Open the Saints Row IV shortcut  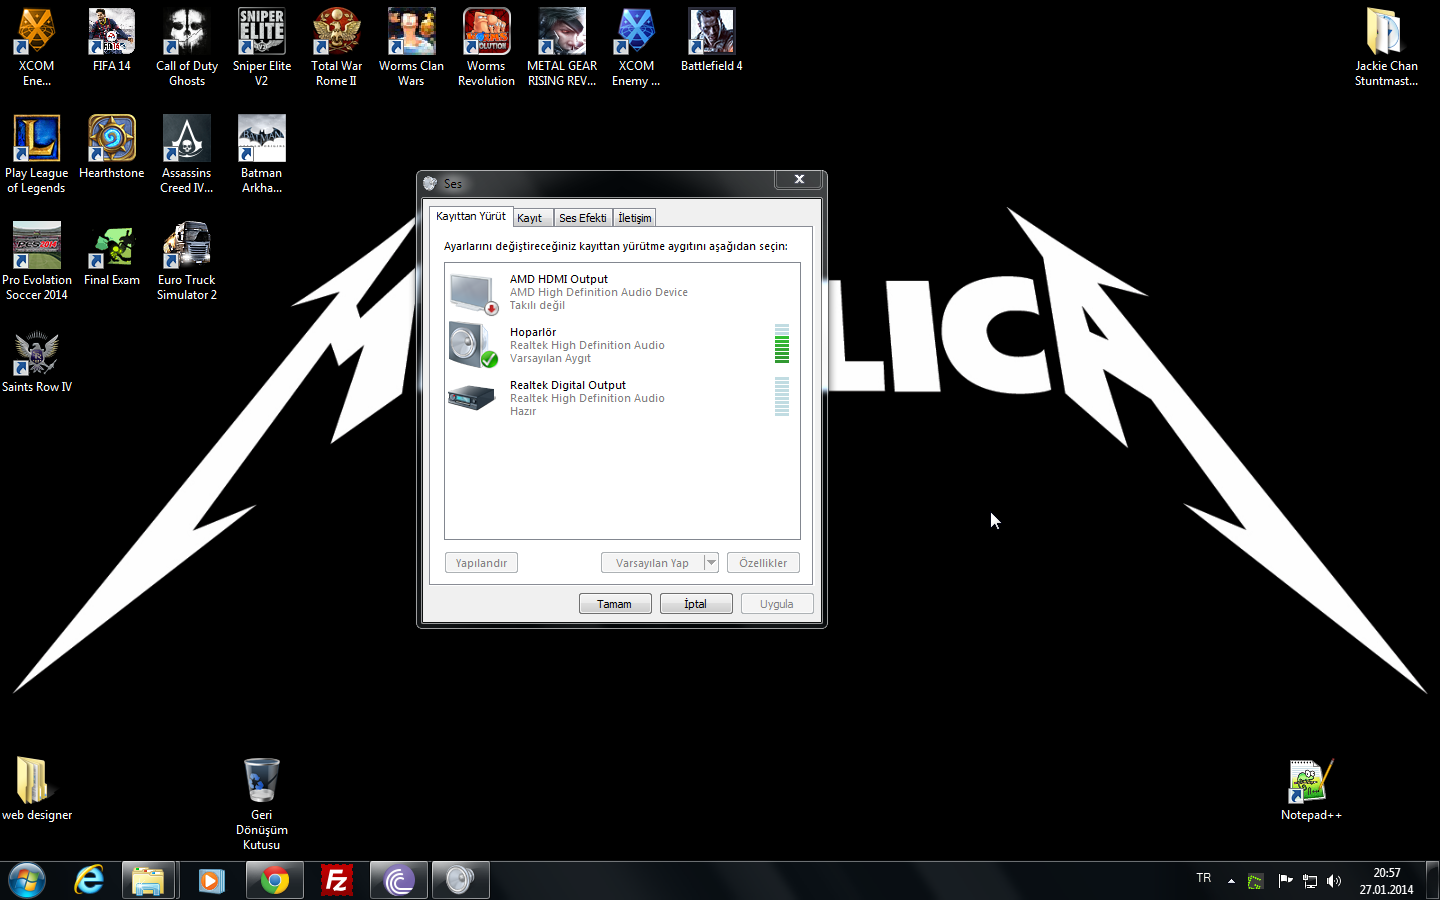click(37, 362)
